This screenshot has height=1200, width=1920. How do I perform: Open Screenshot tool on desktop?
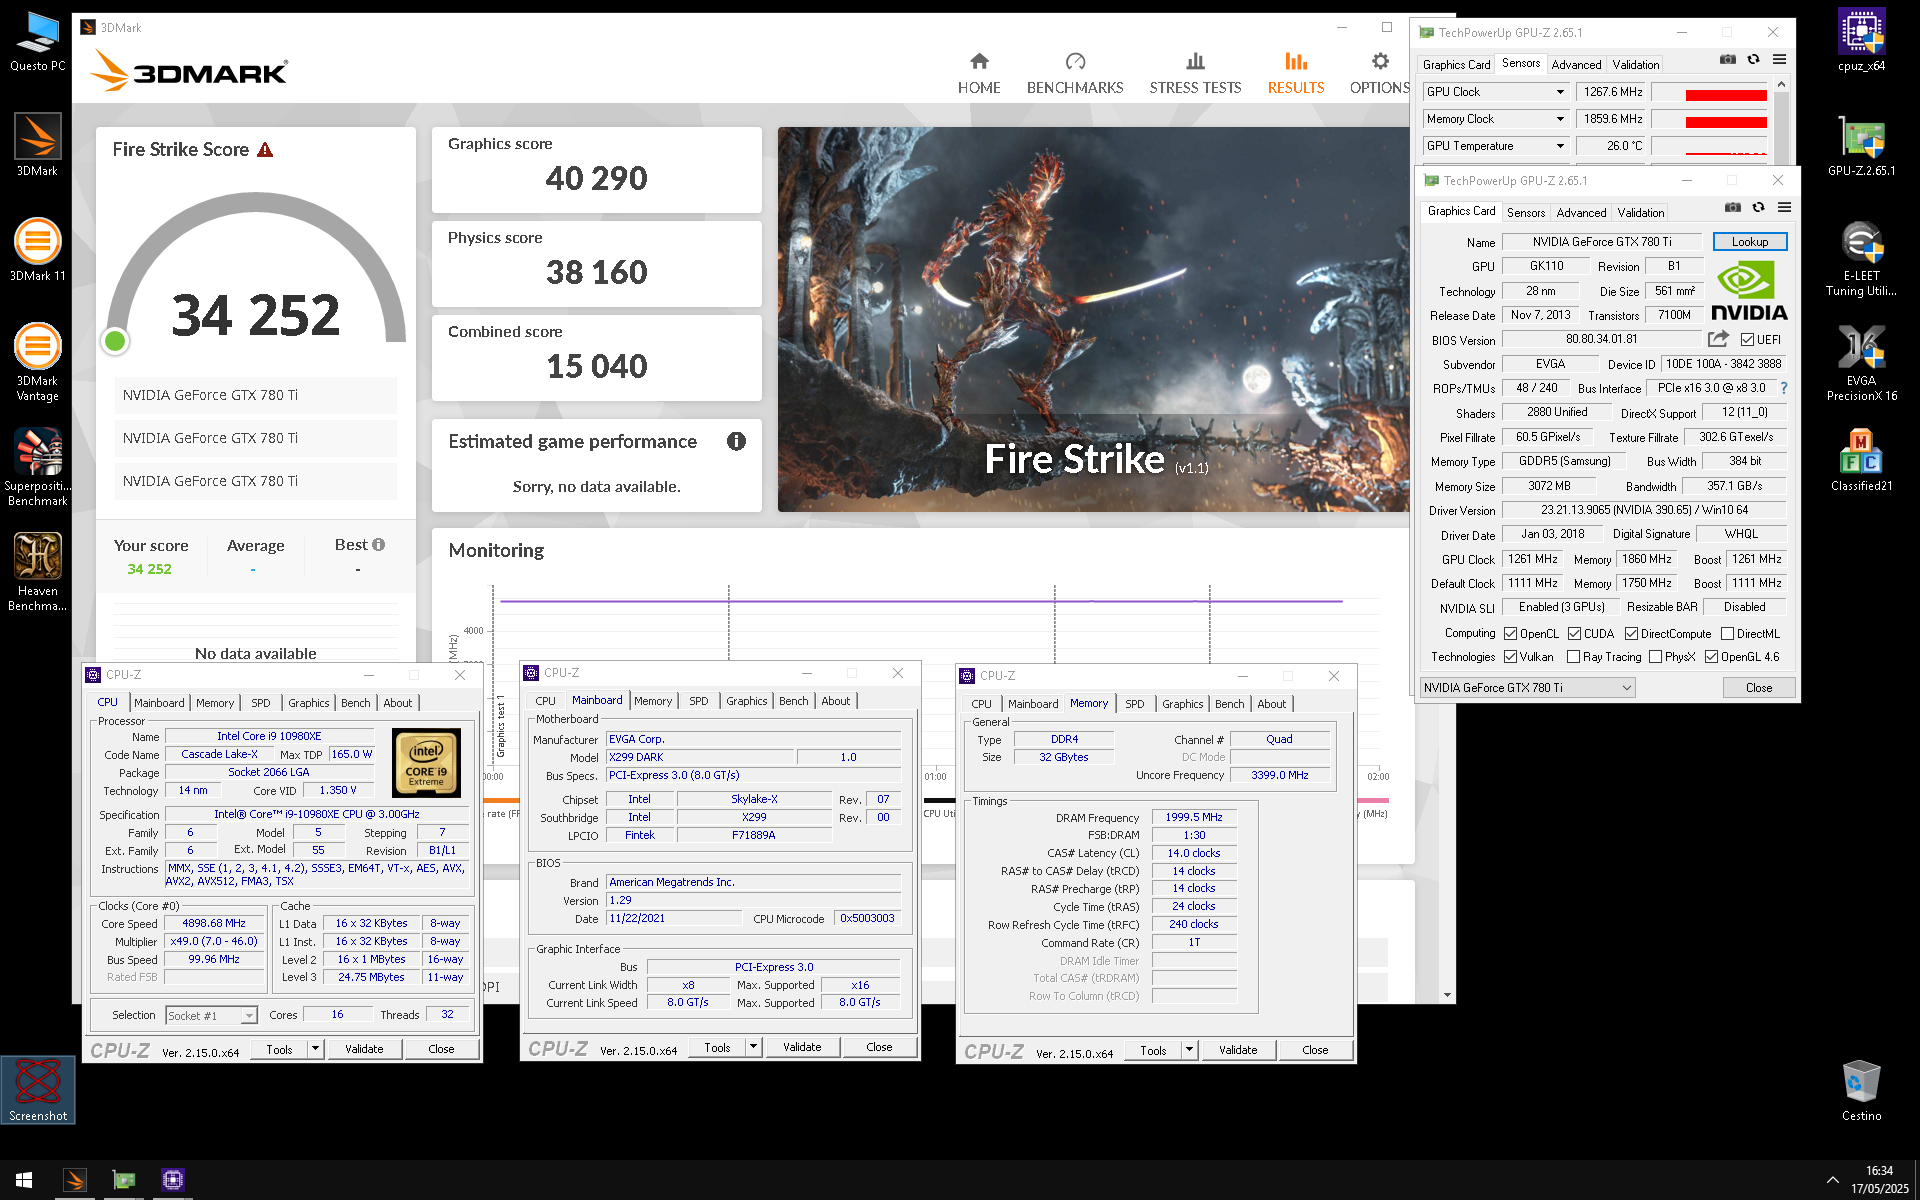click(x=38, y=1090)
